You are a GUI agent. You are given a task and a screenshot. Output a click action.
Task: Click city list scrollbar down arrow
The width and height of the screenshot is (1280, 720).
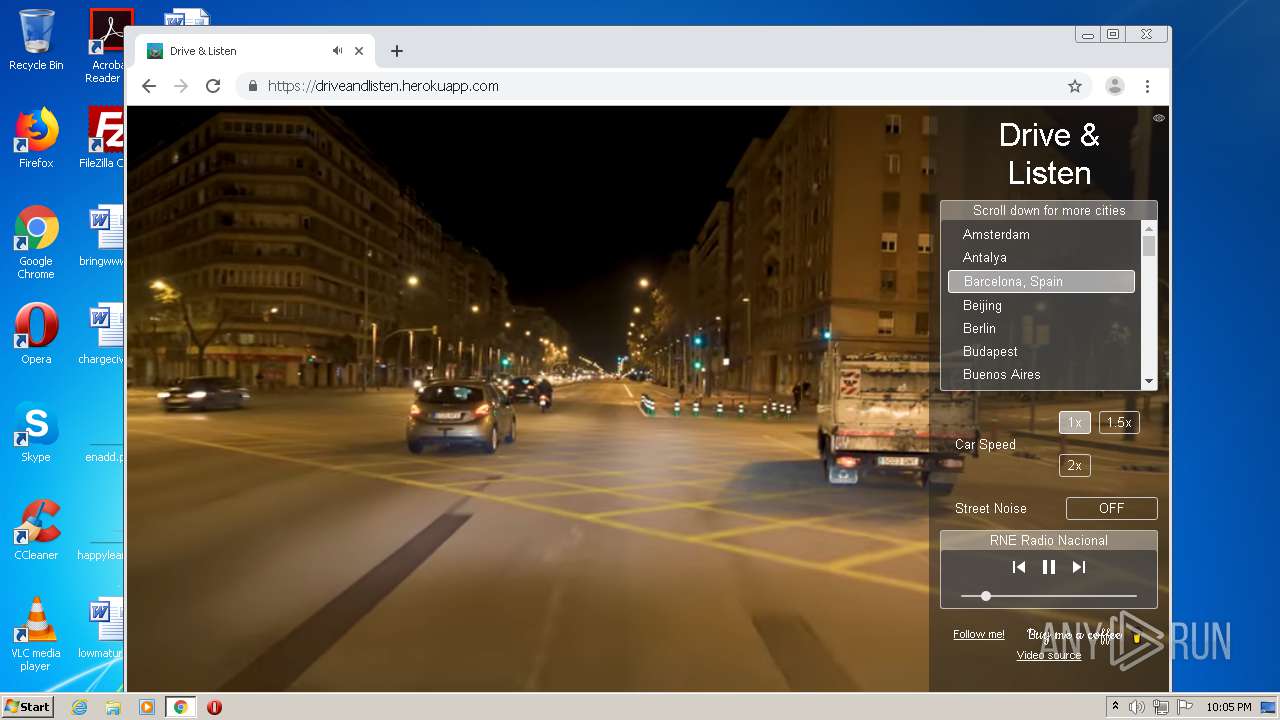click(x=1149, y=381)
